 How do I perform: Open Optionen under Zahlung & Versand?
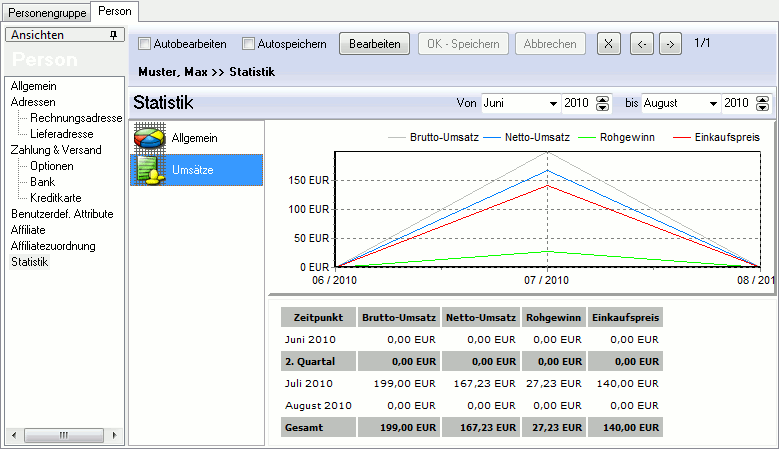[x=52, y=166]
